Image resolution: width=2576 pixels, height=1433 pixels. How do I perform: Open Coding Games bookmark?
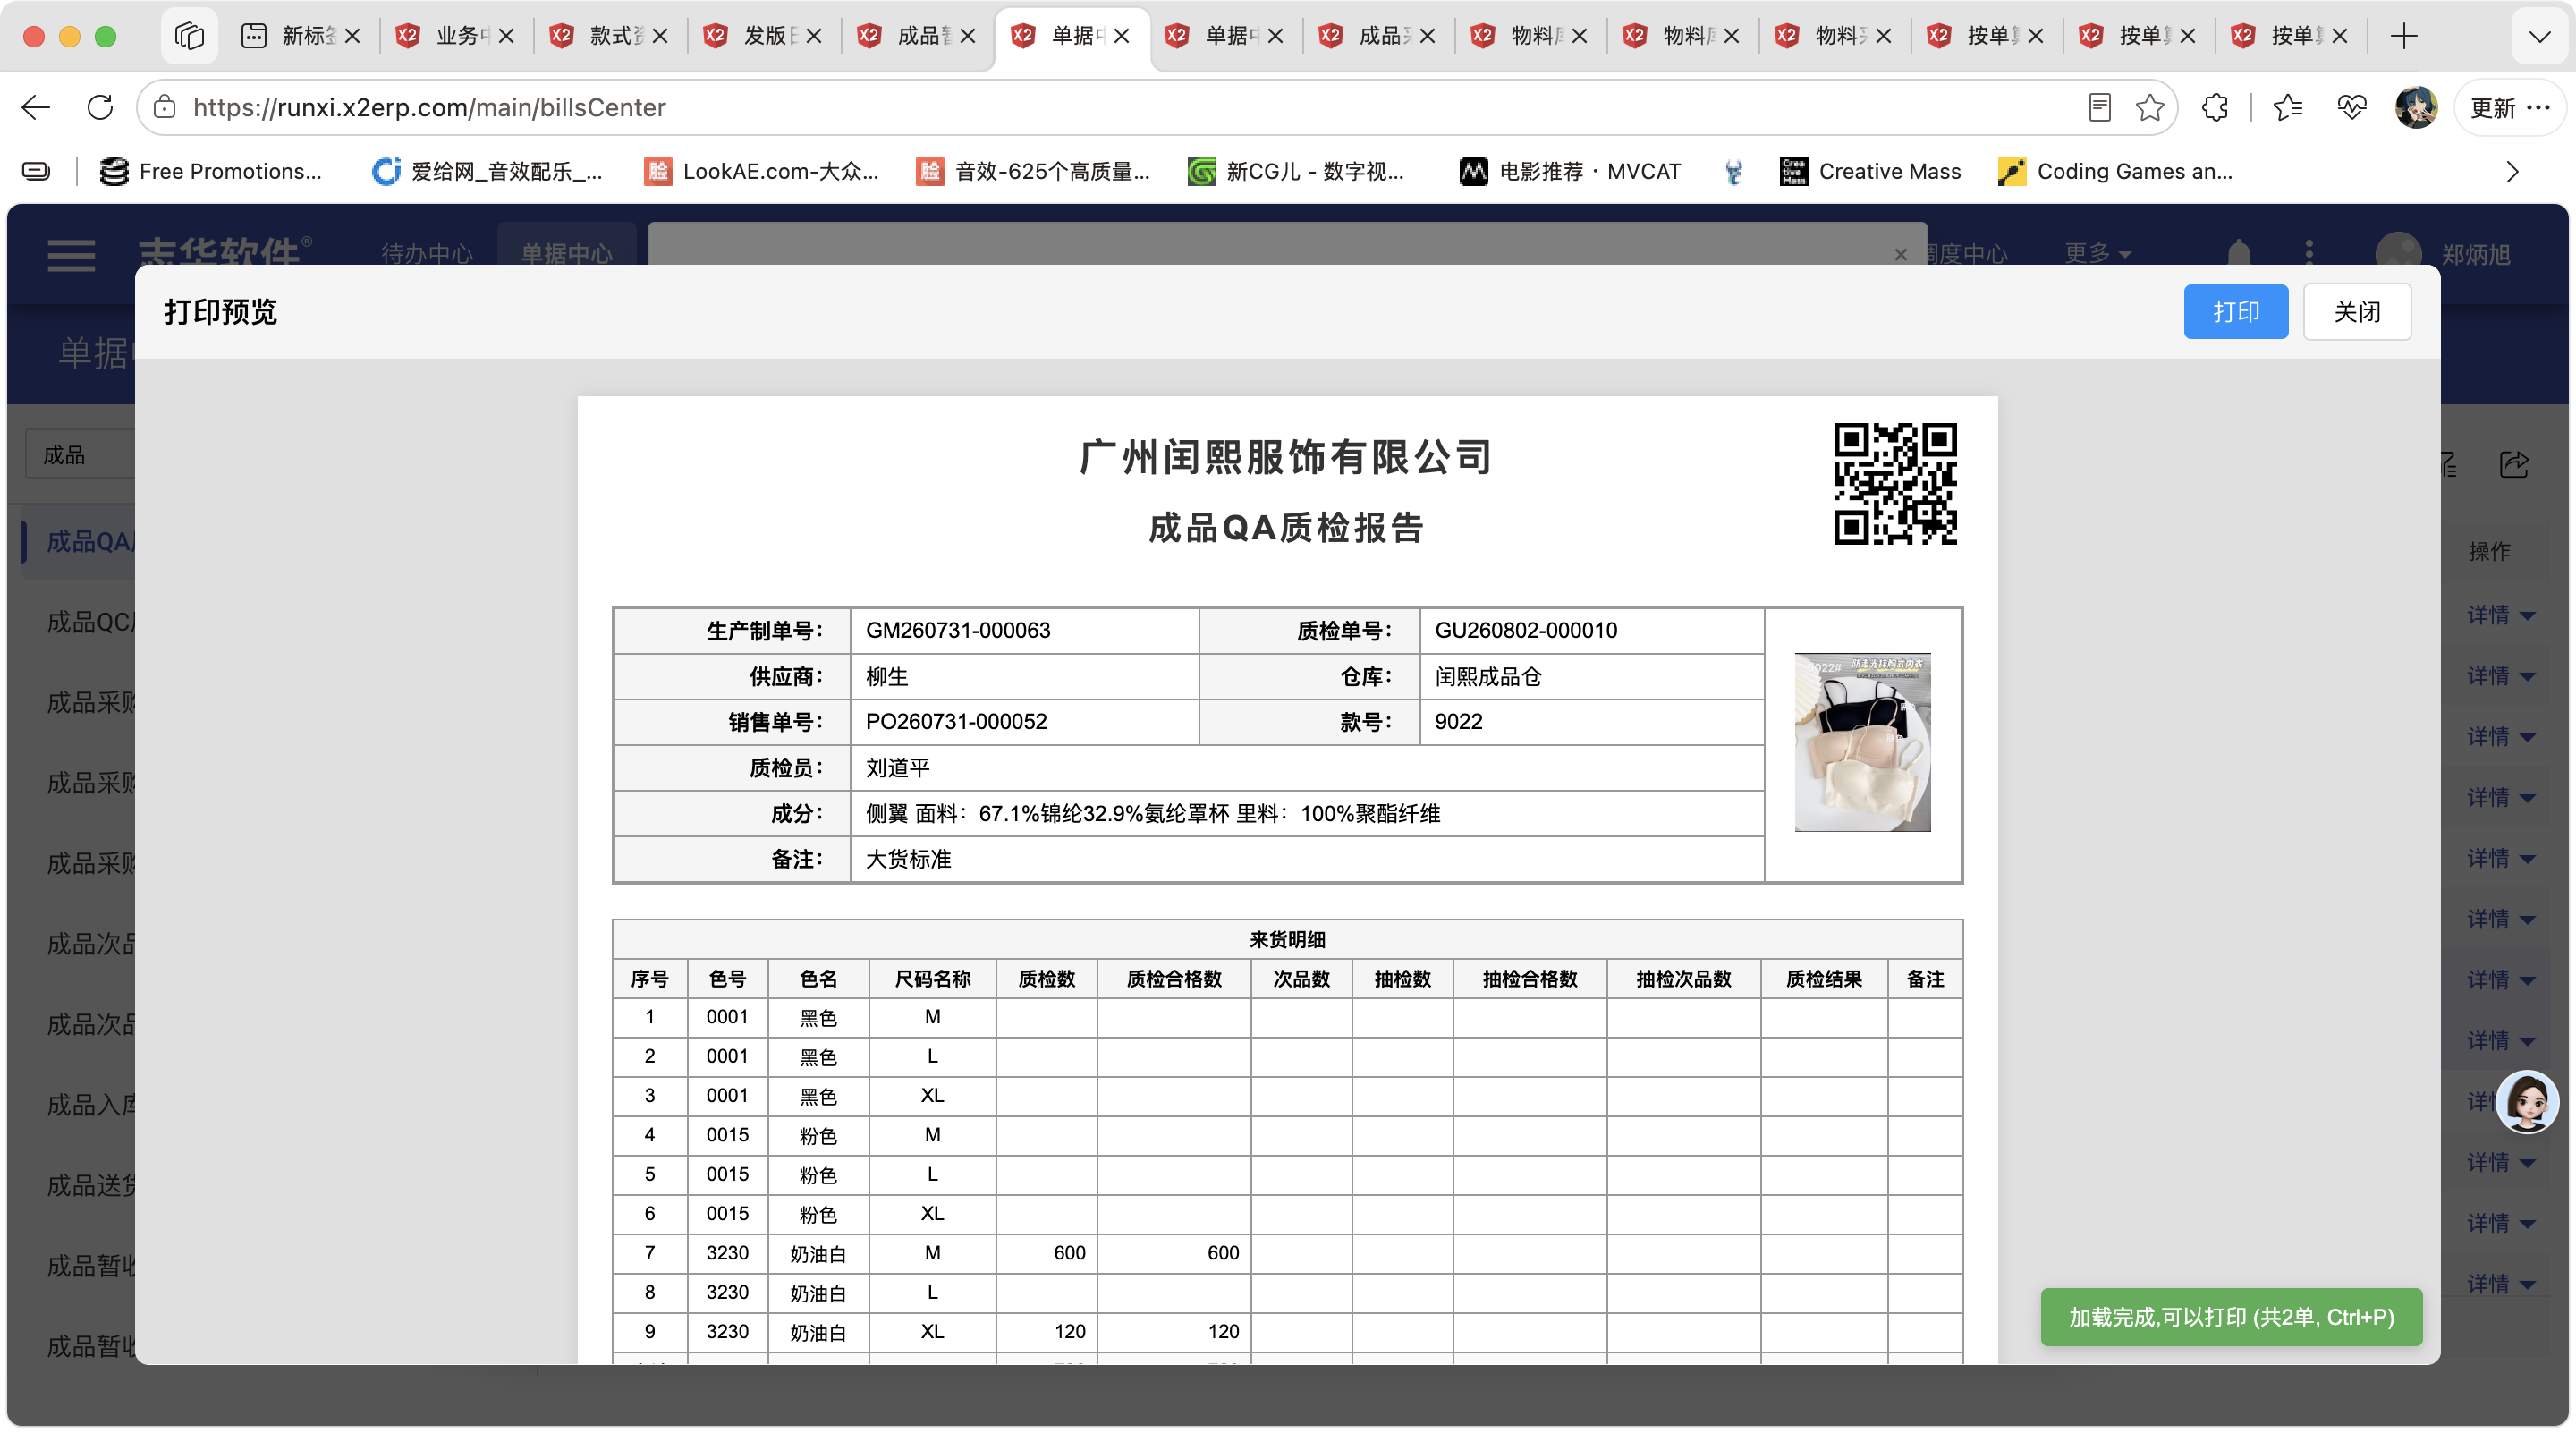click(2116, 172)
